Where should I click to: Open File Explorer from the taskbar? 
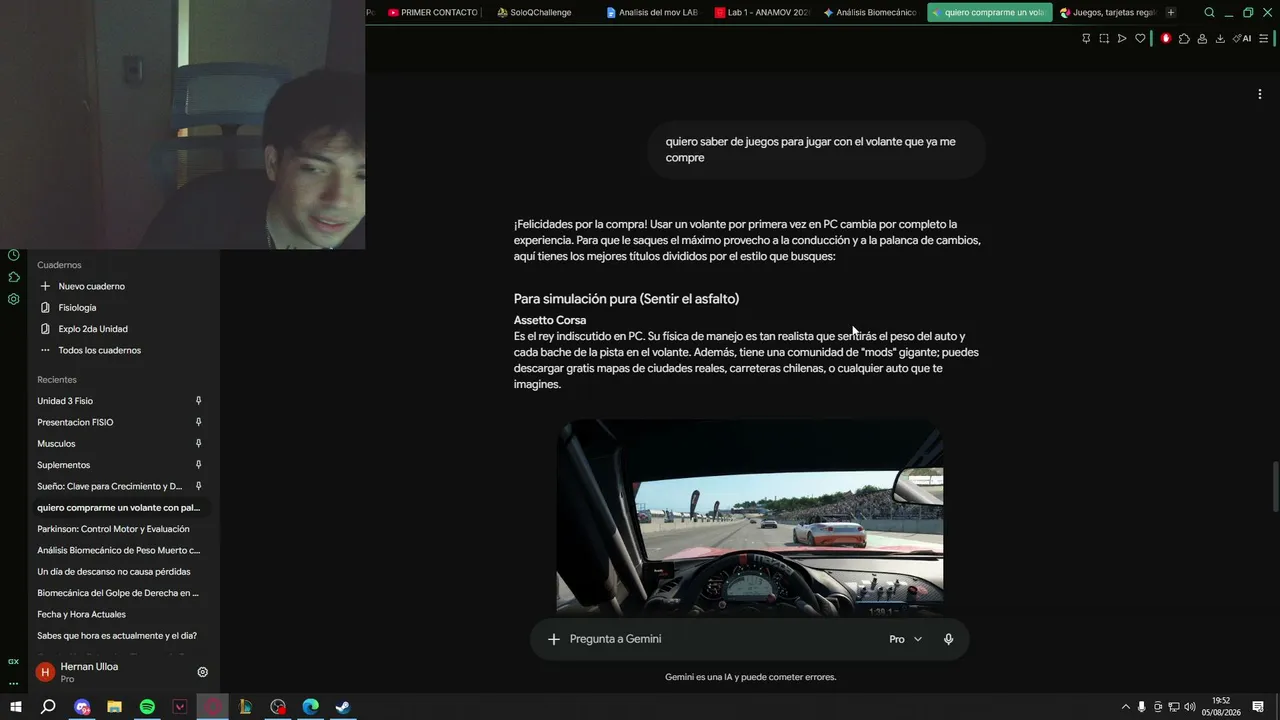114,707
